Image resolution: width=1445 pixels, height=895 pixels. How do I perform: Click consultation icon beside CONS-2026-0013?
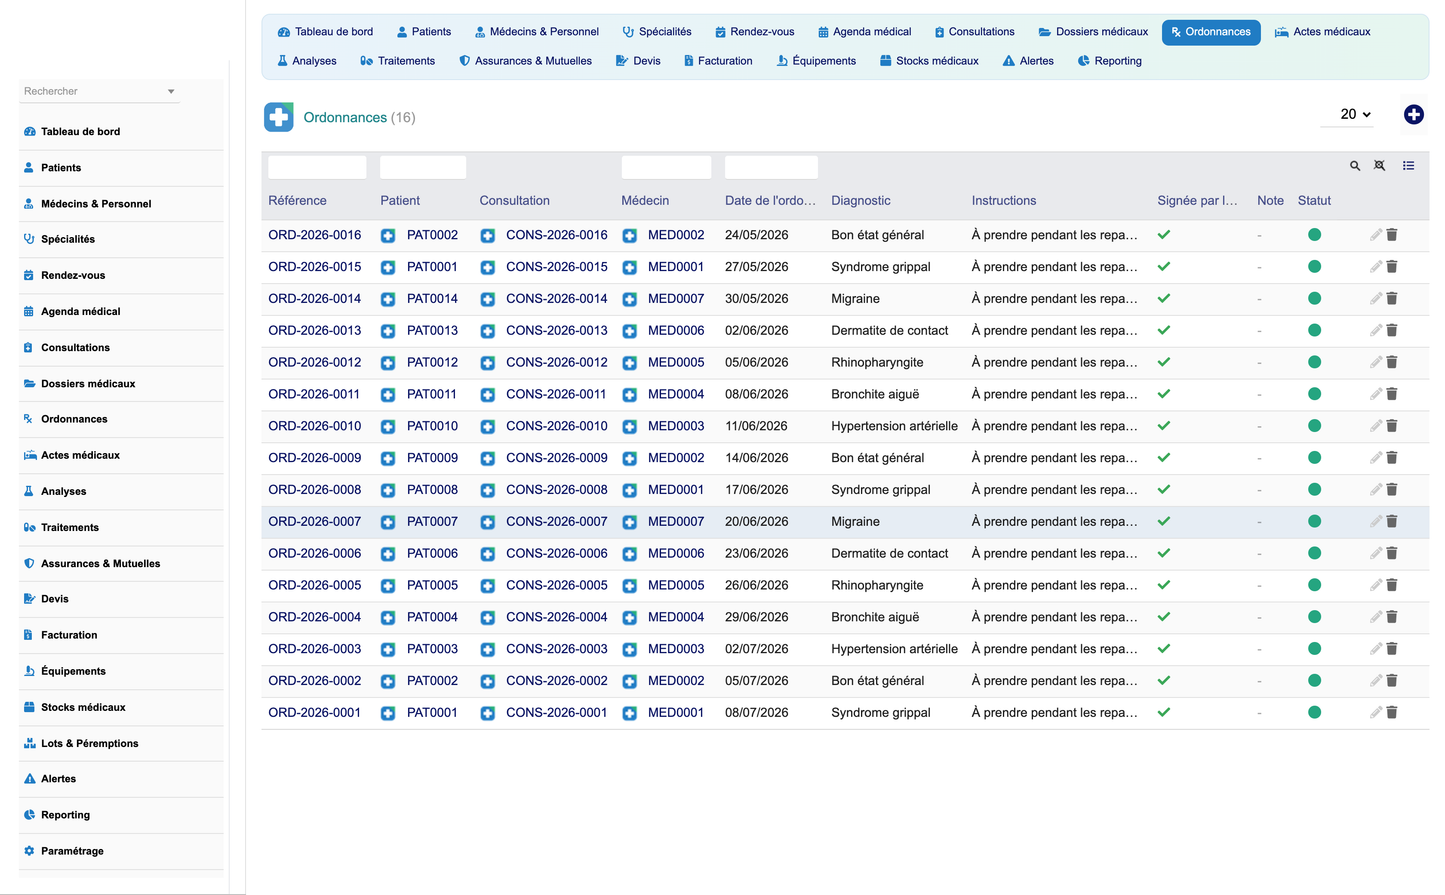point(487,331)
